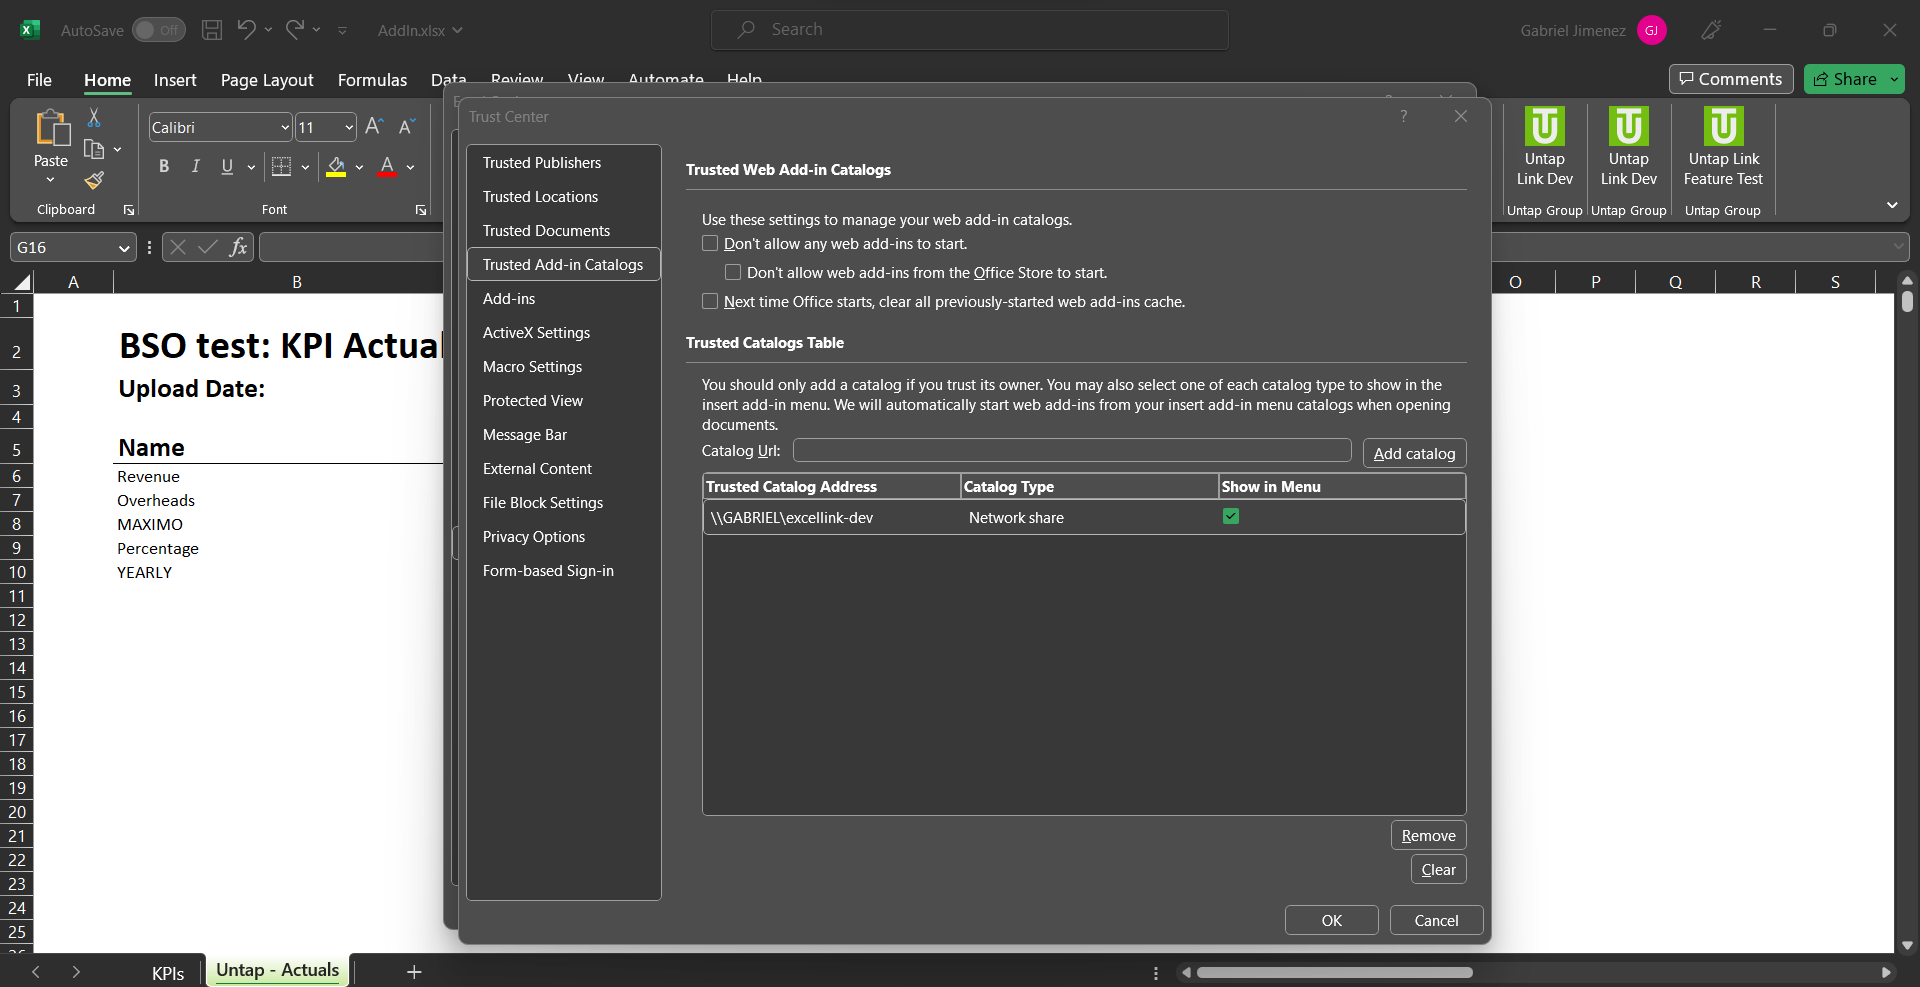
Task: Click the pen coming-soon icon near account
Action: pos(1711,30)
